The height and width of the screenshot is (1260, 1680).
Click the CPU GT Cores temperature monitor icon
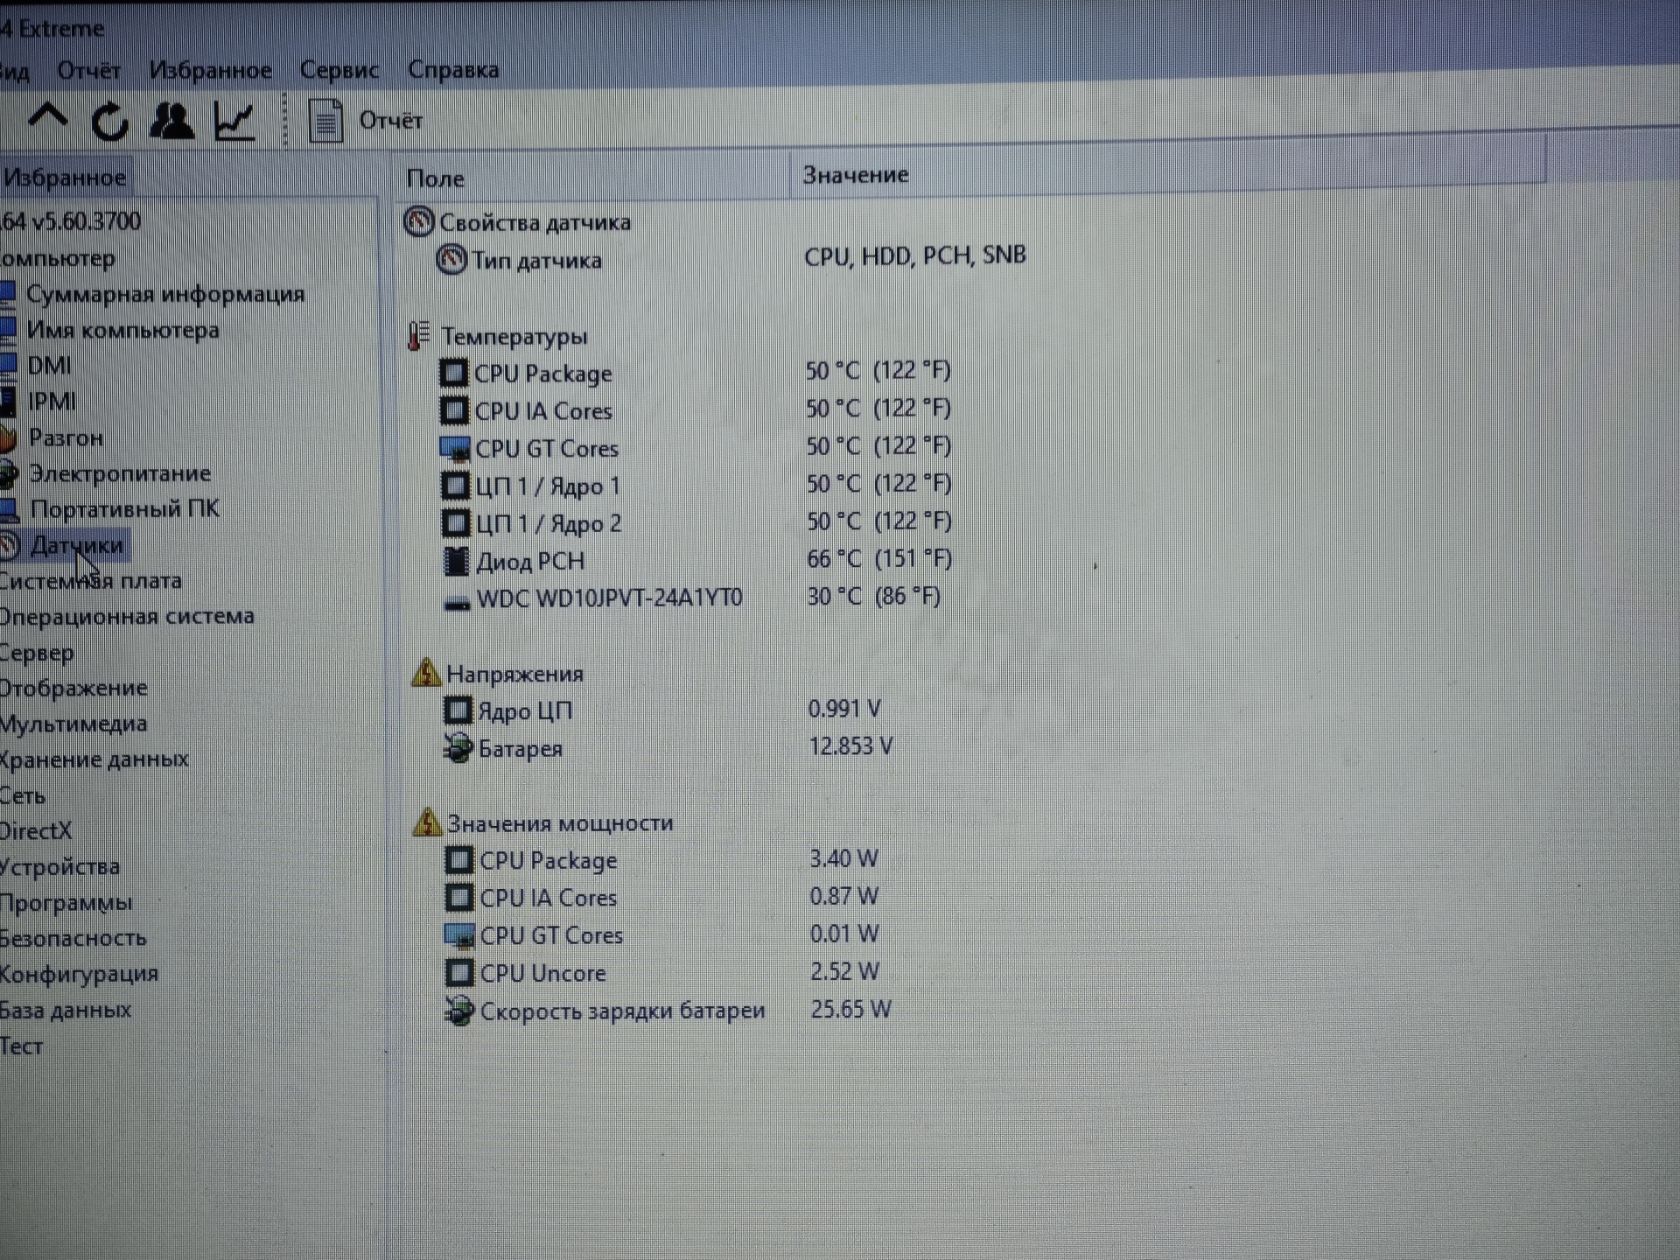[x=455, y=449]
